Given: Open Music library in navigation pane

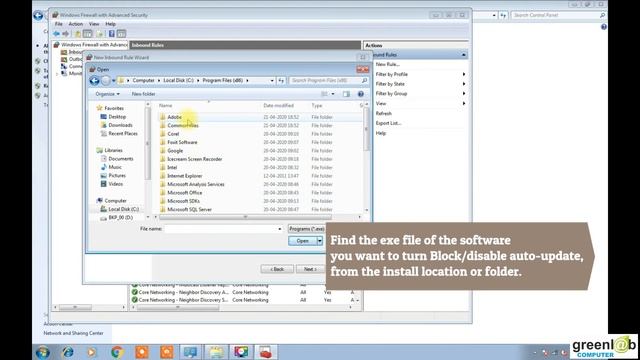Looking at the screenshot, I should click(115, 167).
